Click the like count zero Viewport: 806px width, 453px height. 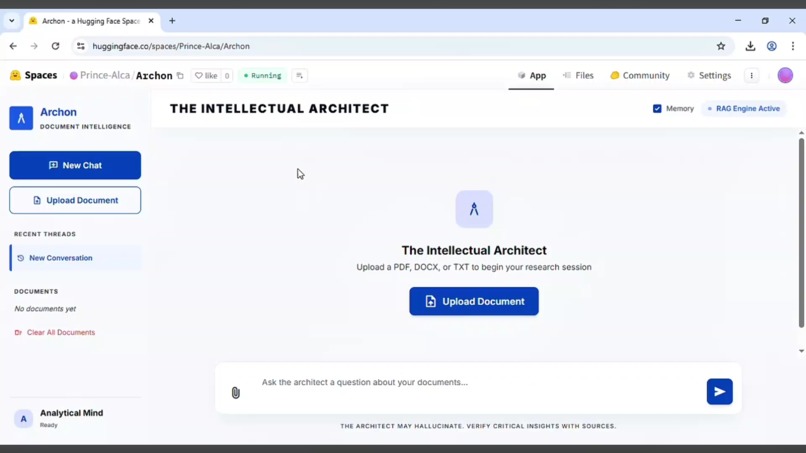227,76
